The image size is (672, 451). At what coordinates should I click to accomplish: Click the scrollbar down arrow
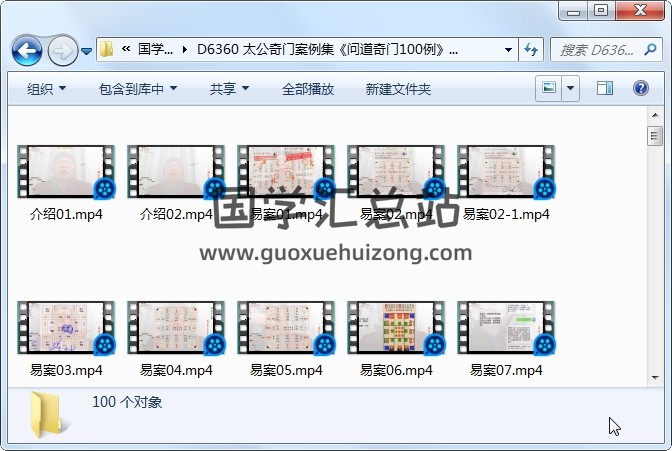tap(655, 378)
